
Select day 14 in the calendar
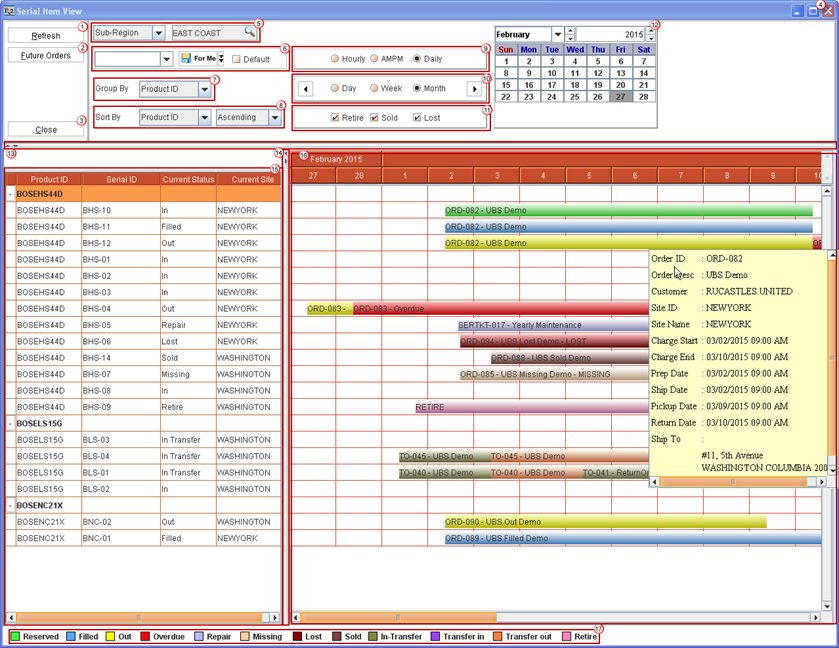(x=644, y=73)
